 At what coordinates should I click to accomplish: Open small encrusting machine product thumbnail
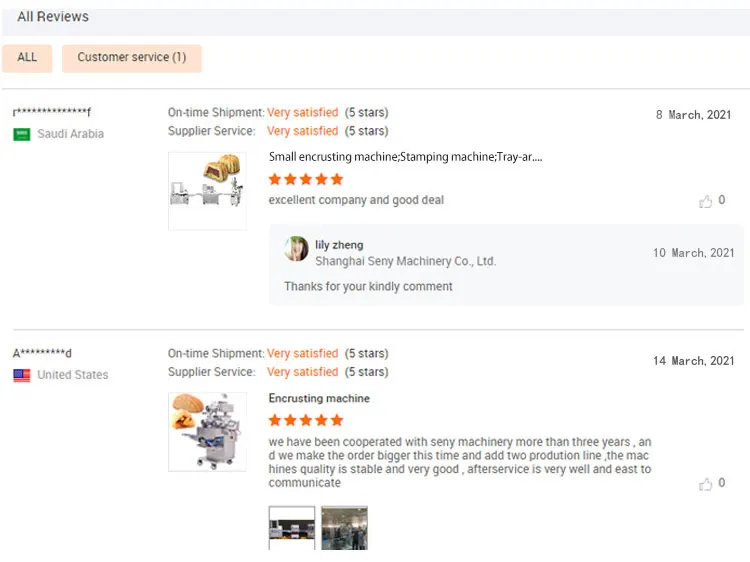point(207,190)
